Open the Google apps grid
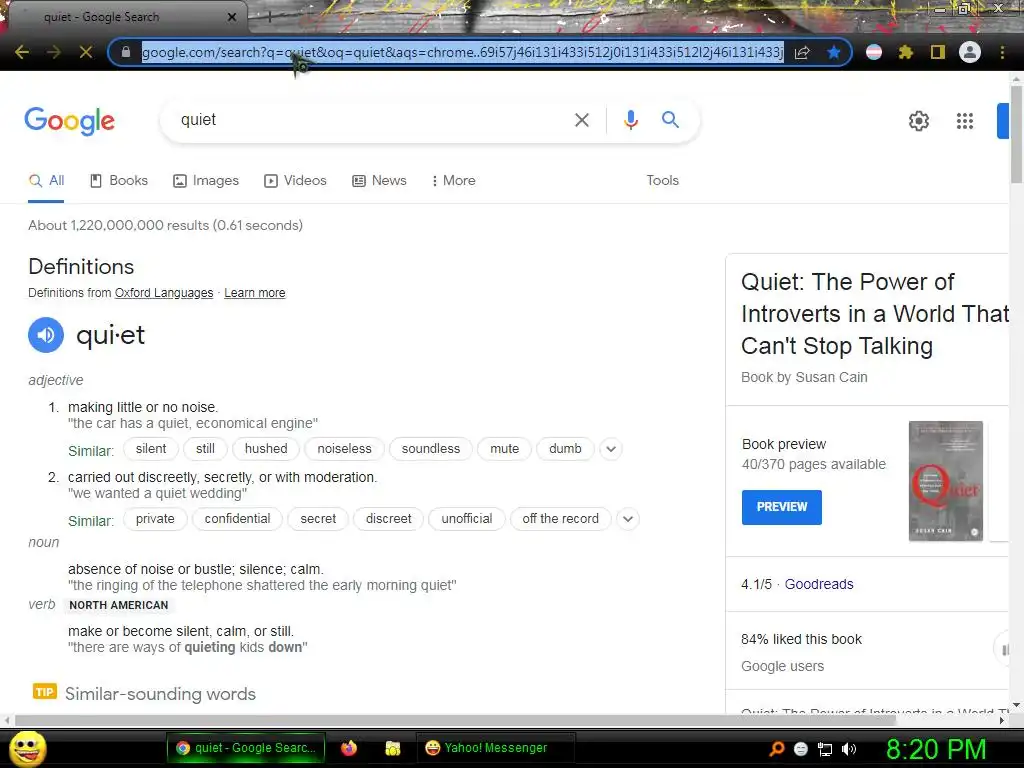 tap(965, 121)
